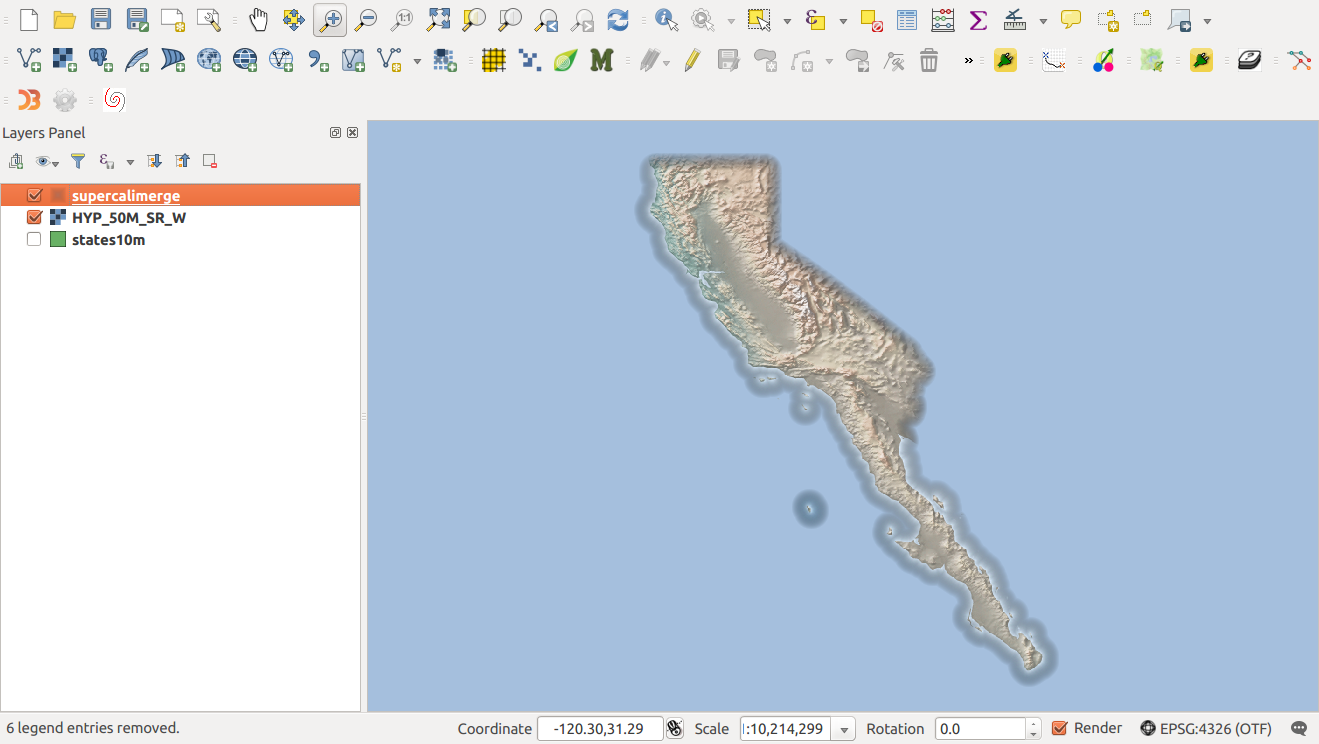Open the attribute table
The width and height of the screenshot is (1319, 744).
click(x=907, y=19)
